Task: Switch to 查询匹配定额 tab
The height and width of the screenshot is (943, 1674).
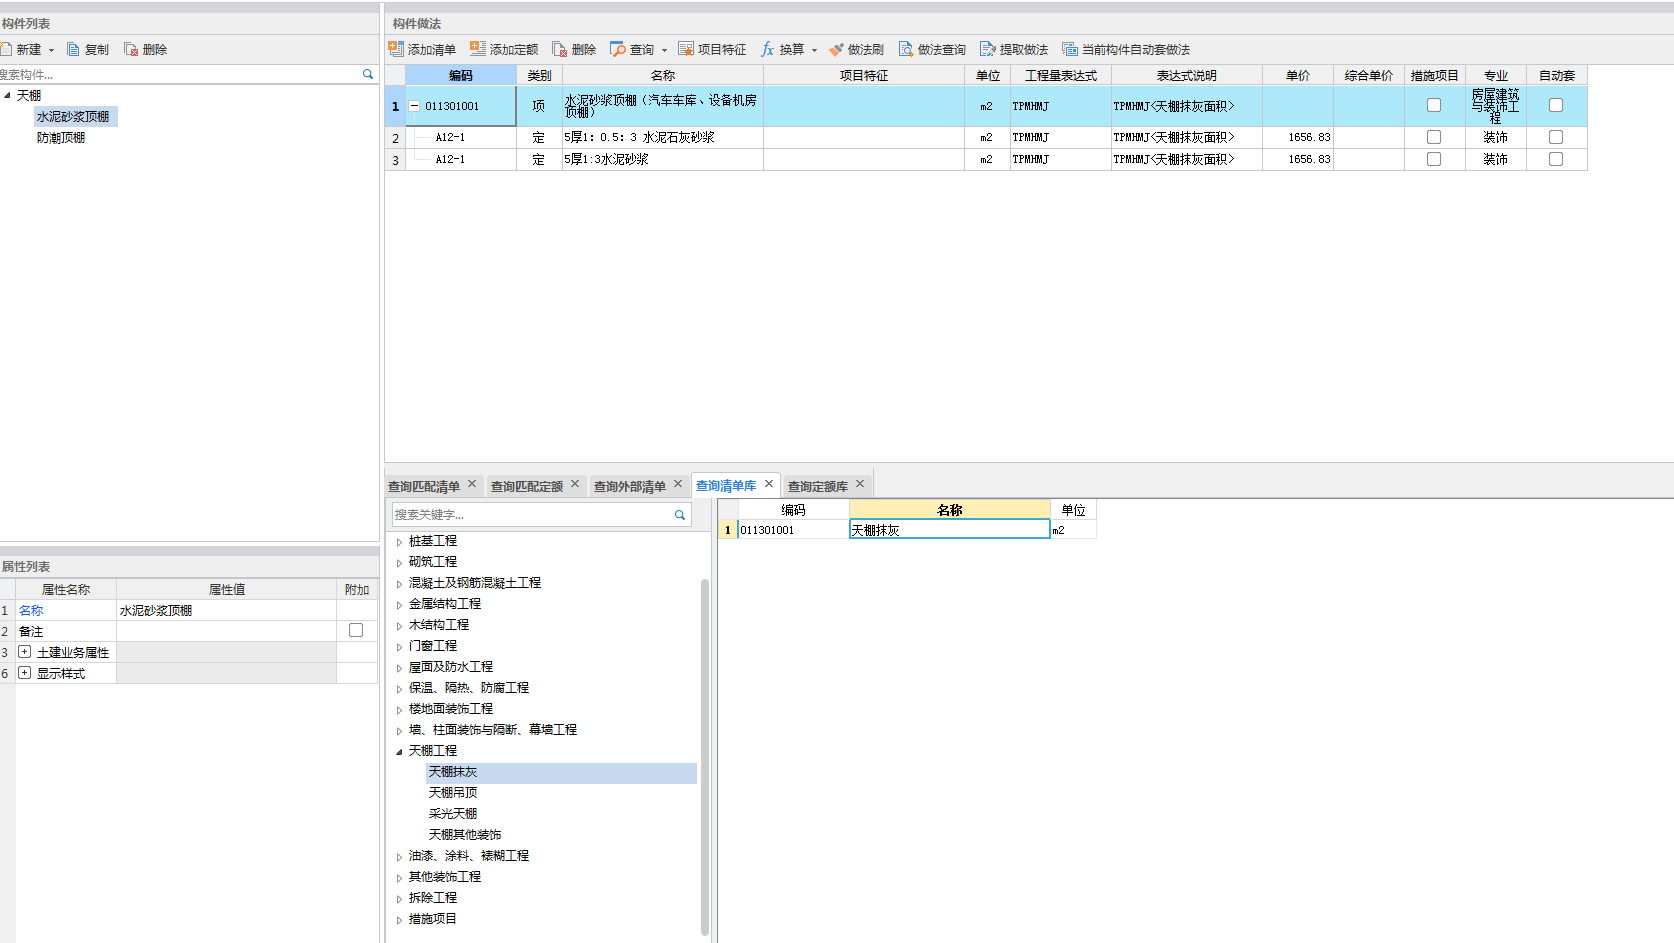Action: click(x=527, y=486)
